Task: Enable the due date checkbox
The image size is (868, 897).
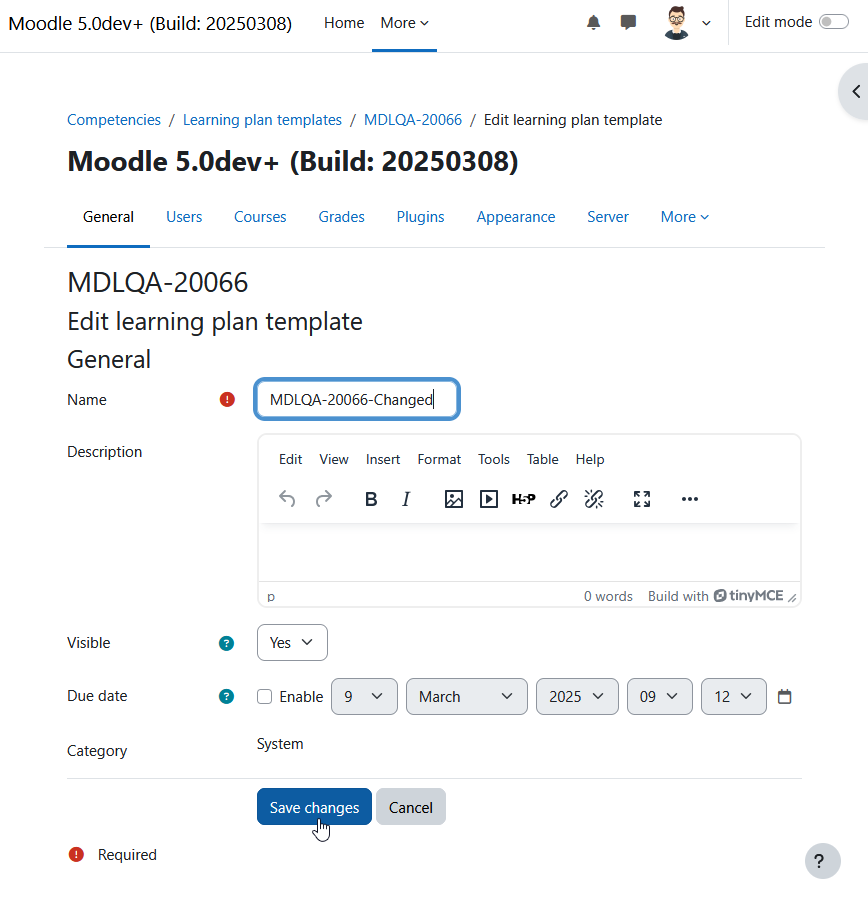Action: (x=264, y=696)
